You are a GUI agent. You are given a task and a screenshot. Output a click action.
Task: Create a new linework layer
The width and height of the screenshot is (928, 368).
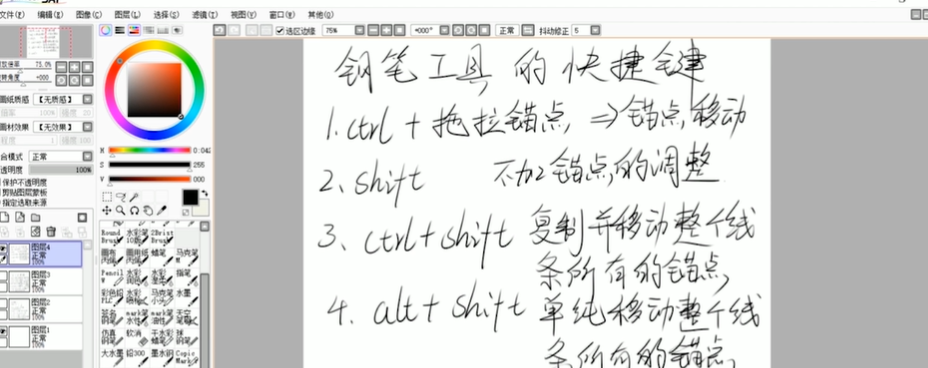point(20,217)
